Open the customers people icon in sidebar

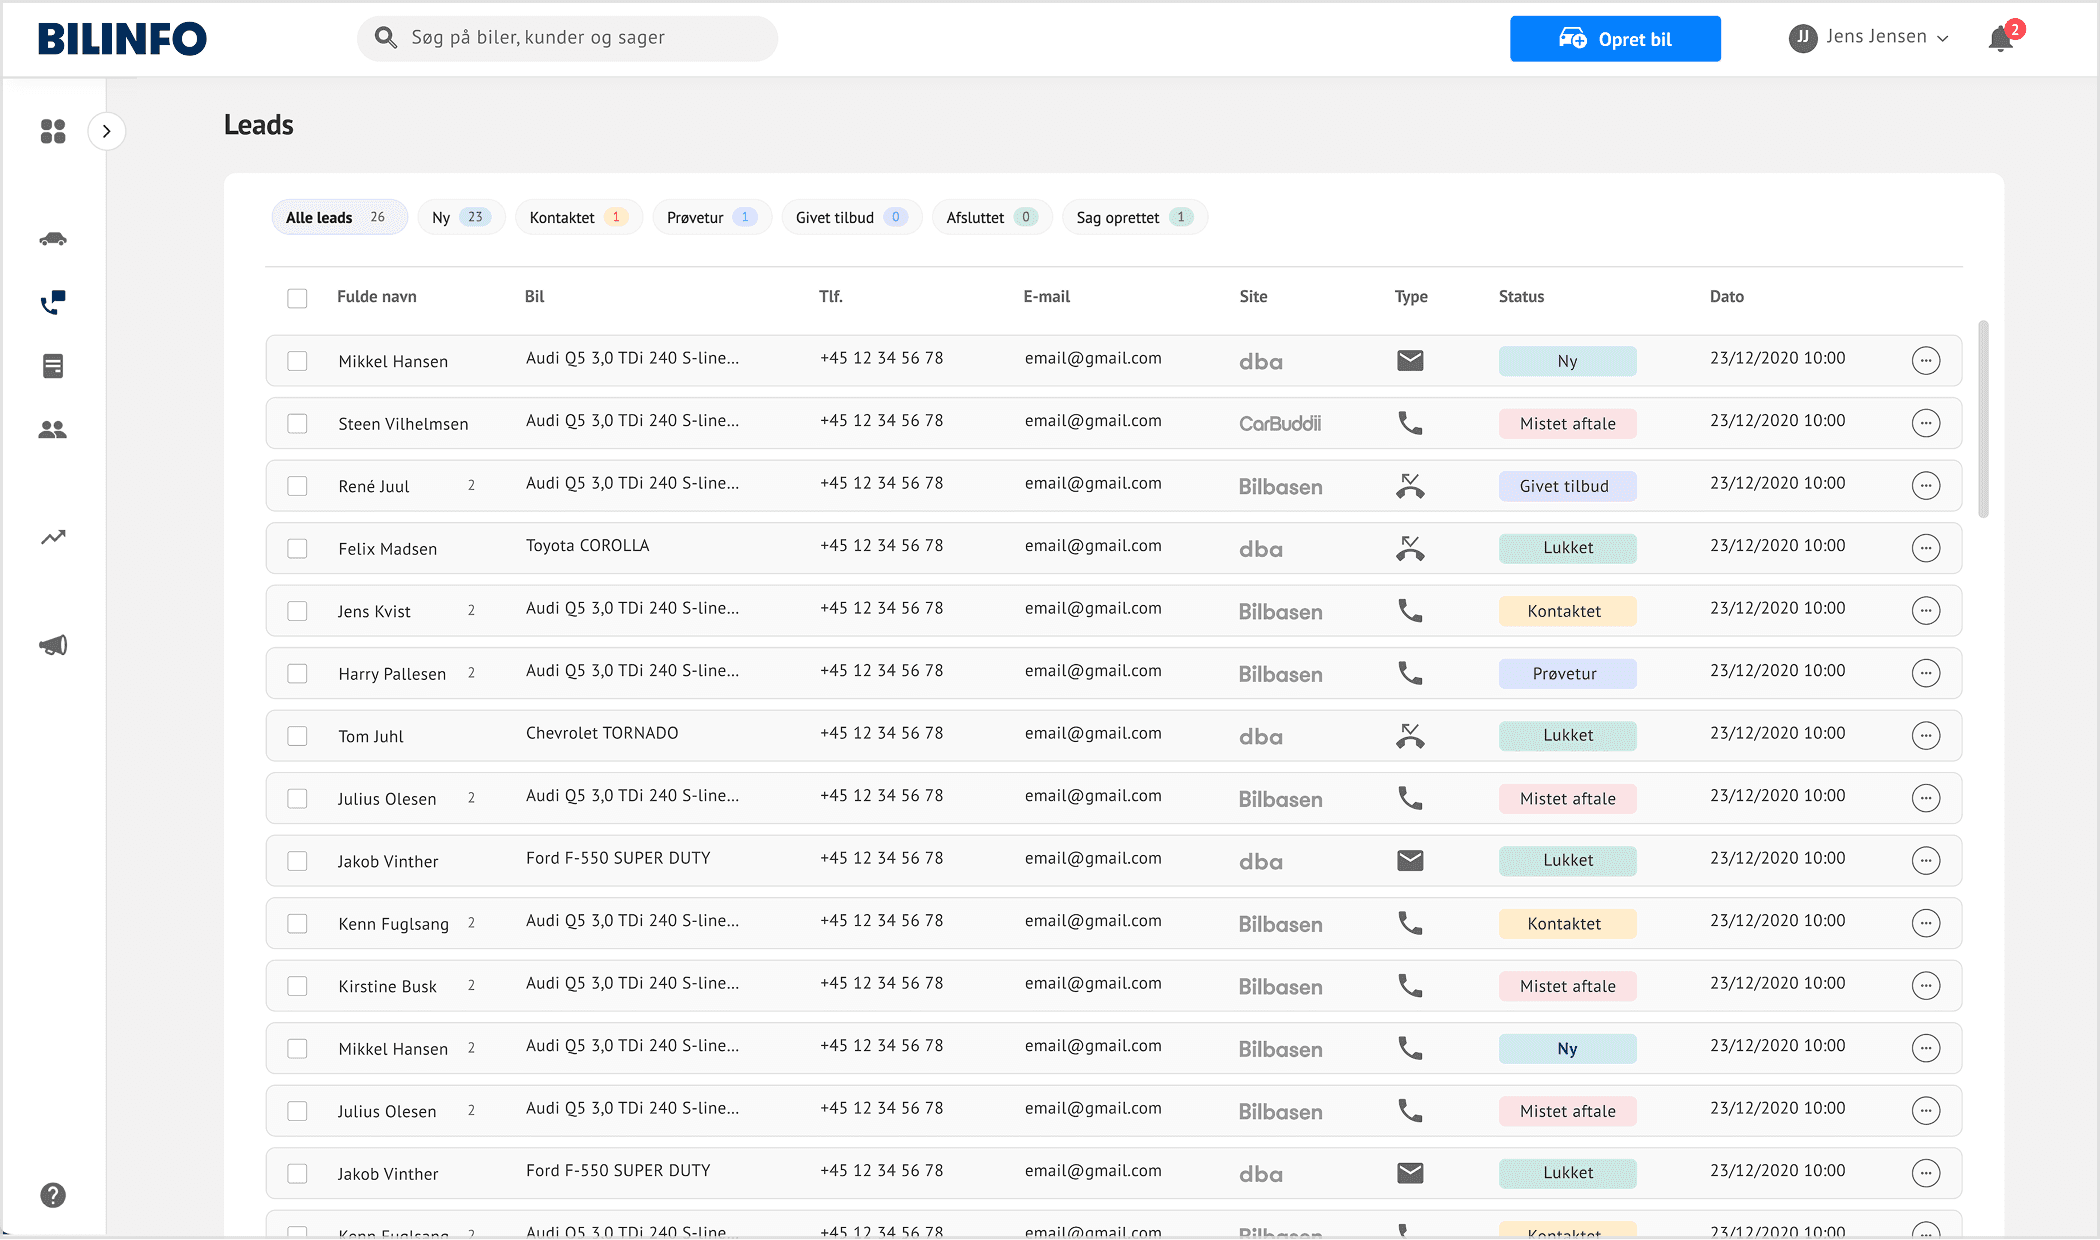click(53, 429)
